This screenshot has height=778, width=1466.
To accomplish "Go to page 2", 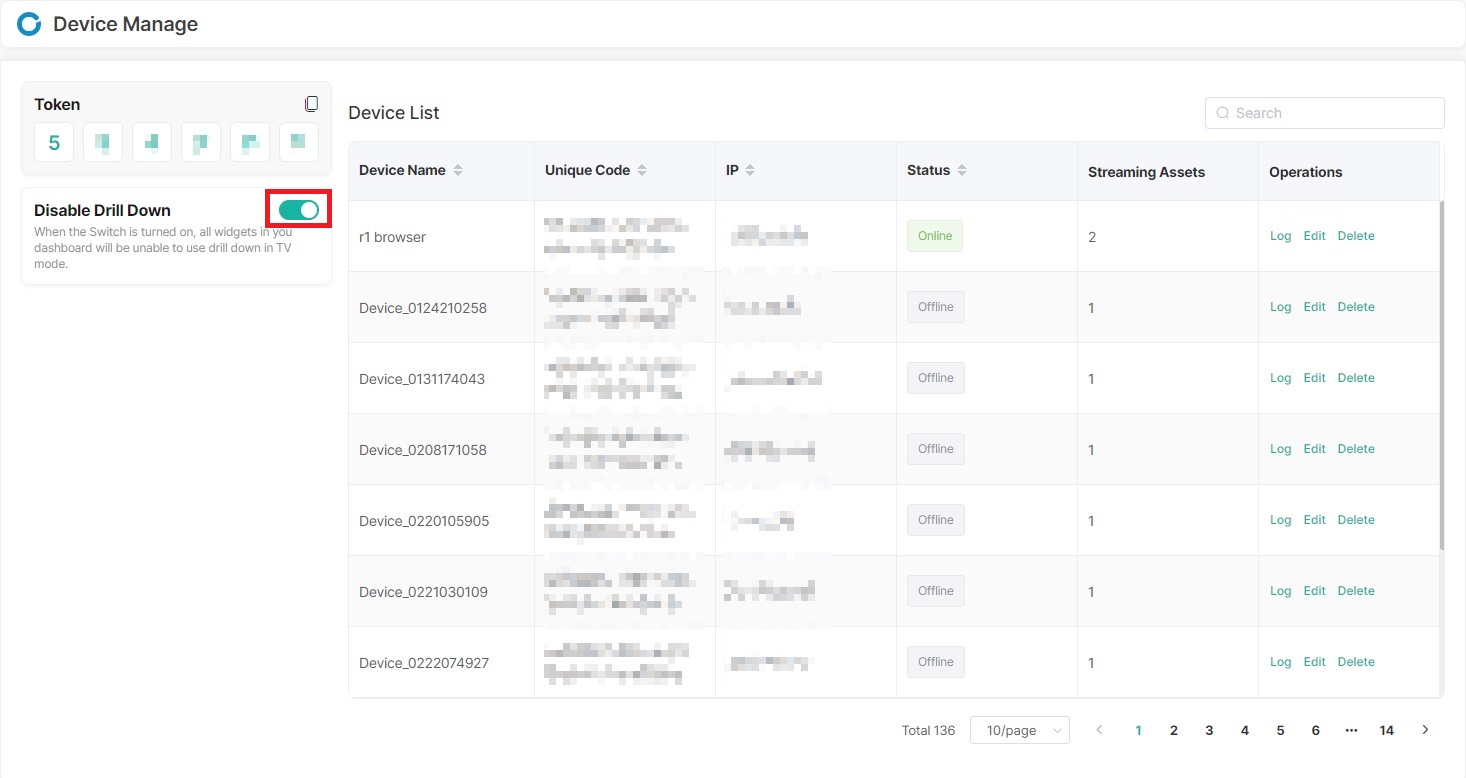I will pos(1174,731).
